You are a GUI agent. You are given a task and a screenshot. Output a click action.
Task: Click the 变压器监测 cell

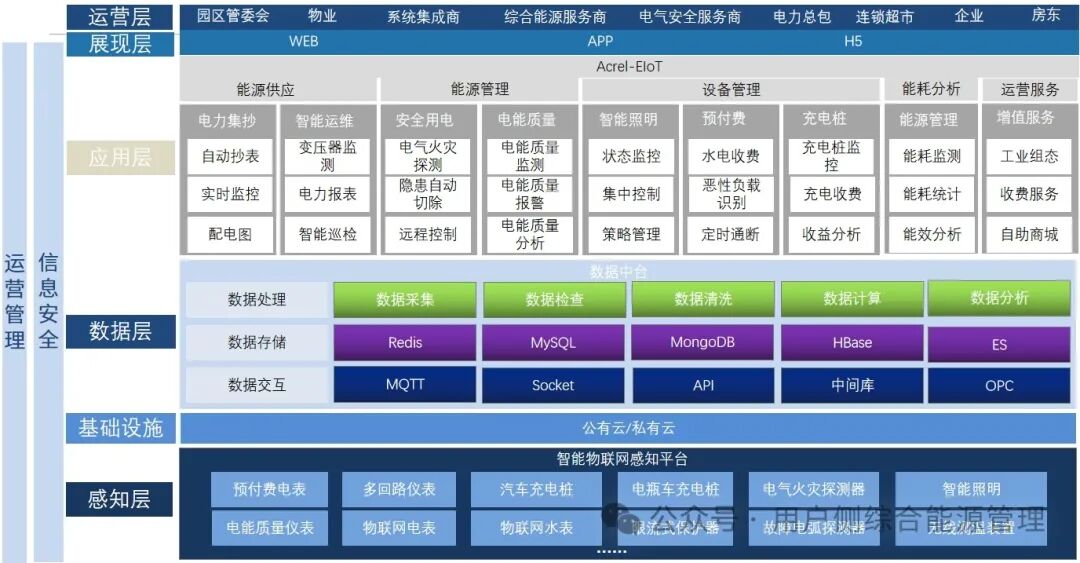point(328,156)
